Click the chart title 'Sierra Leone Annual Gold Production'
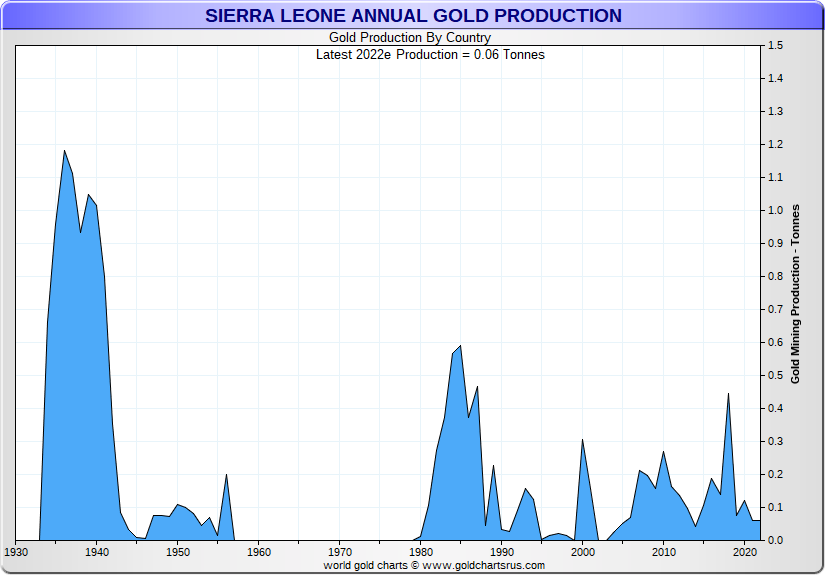Image resolution: width=825 pixels, height=575 pixels. click(413, 16)
